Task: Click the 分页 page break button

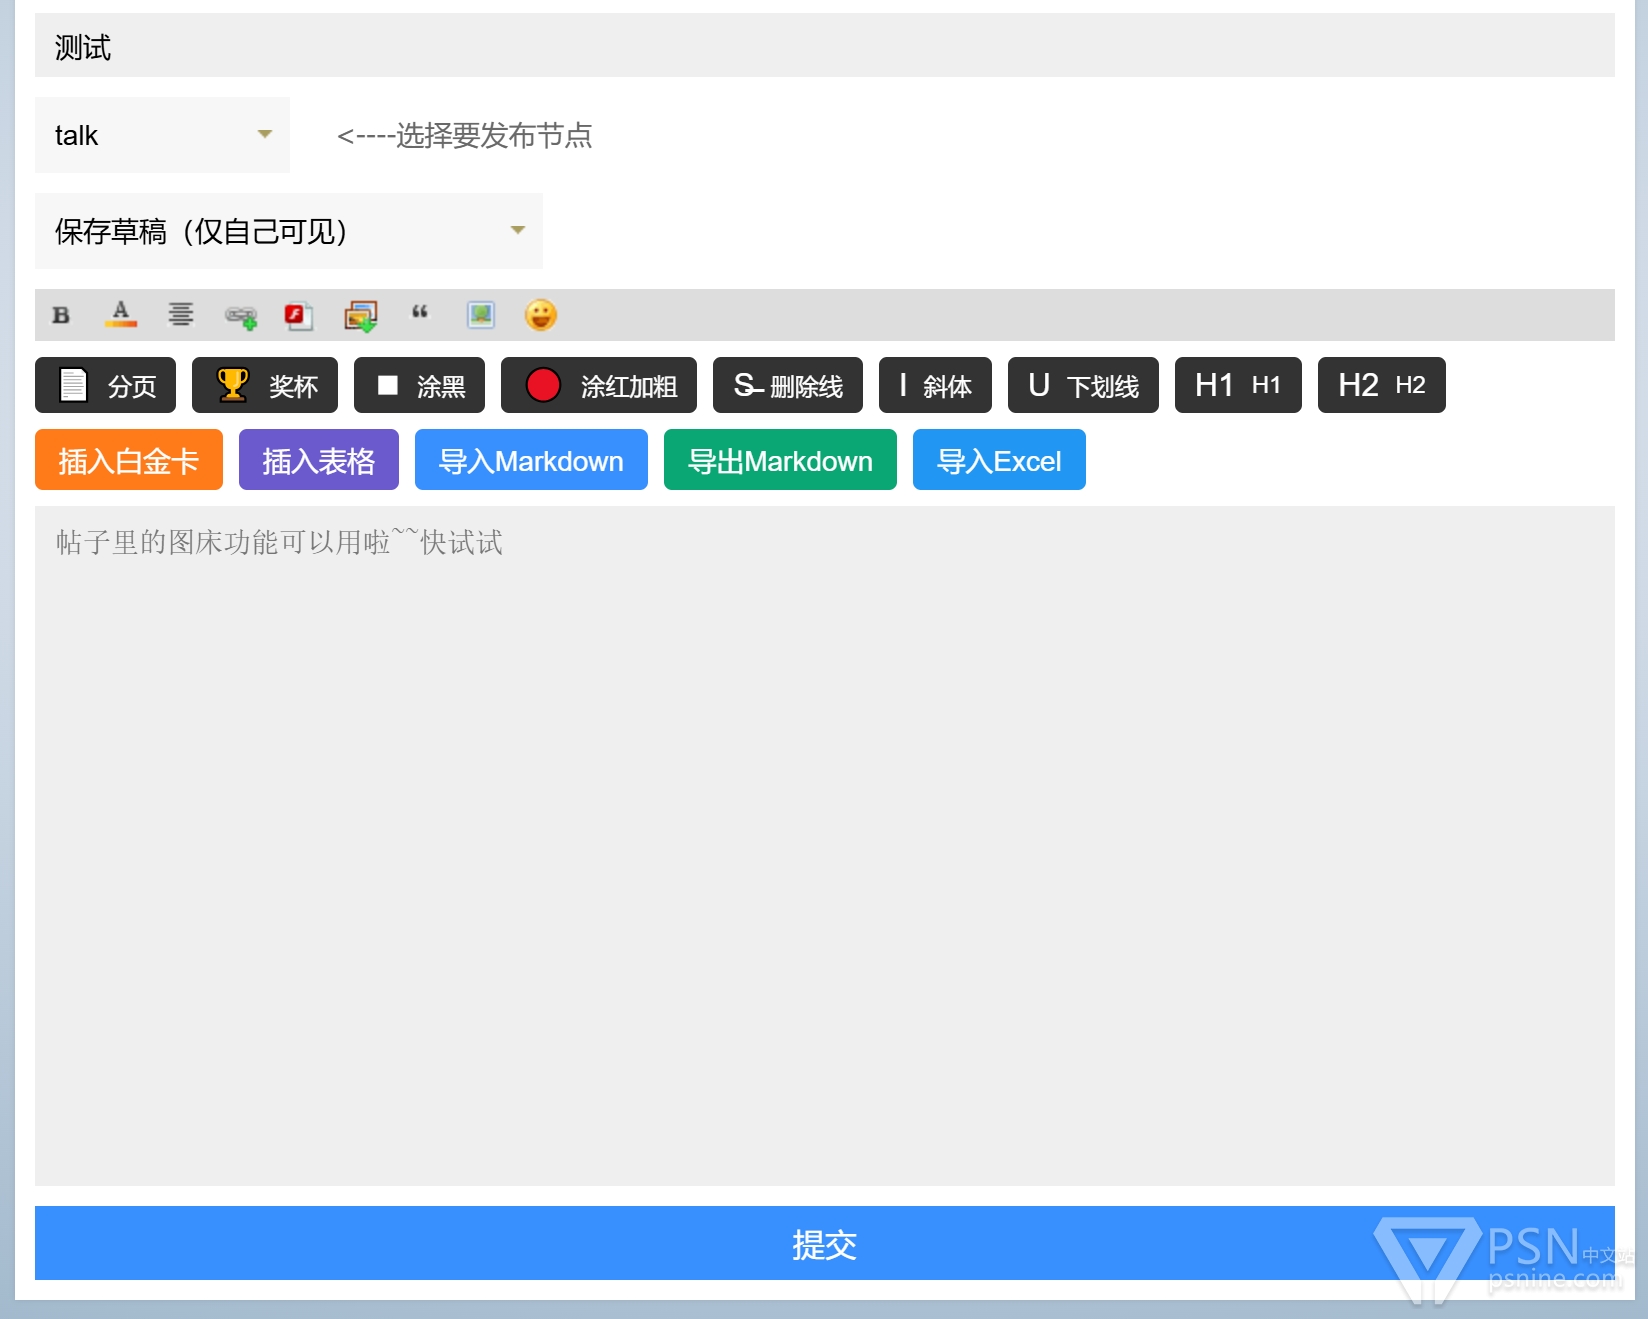Action: click(x=105, y=385)
